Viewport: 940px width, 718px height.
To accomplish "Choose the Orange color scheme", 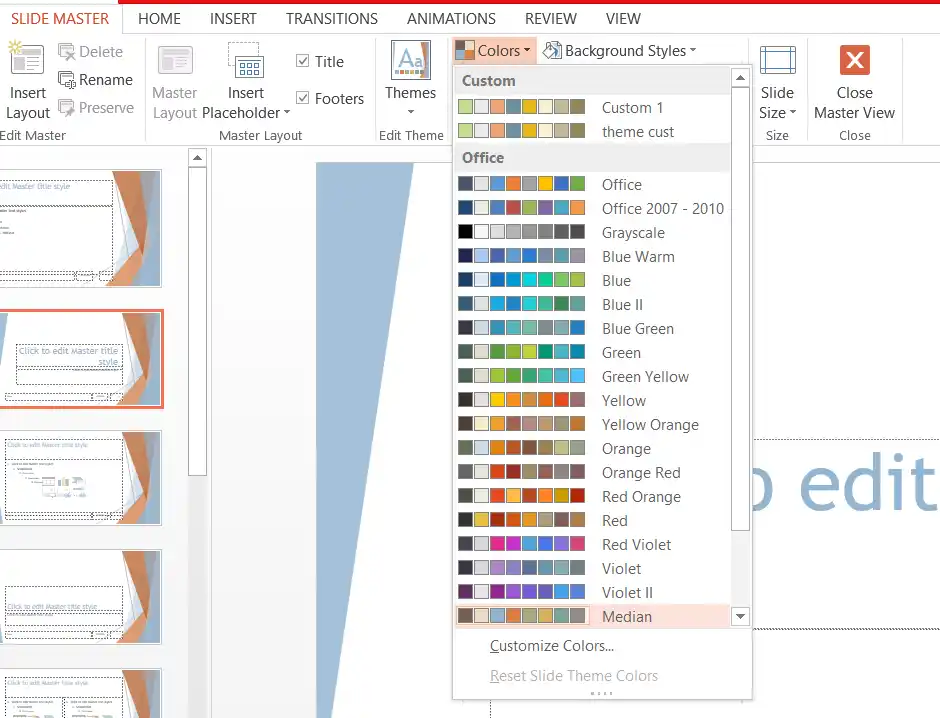I will click(592, 448).
